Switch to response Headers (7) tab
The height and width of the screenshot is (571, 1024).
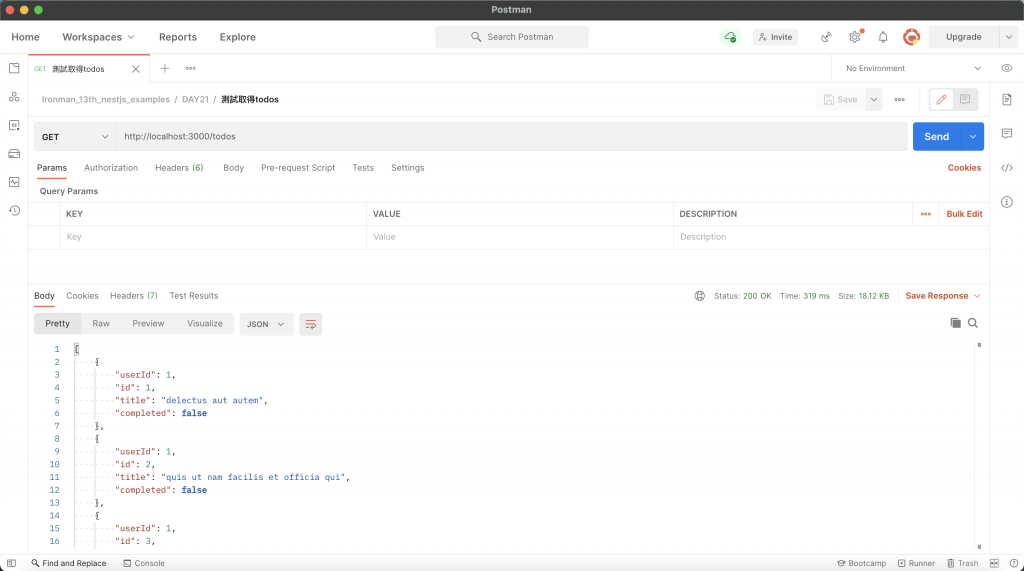pyautogui.click(x=134, y=296)
